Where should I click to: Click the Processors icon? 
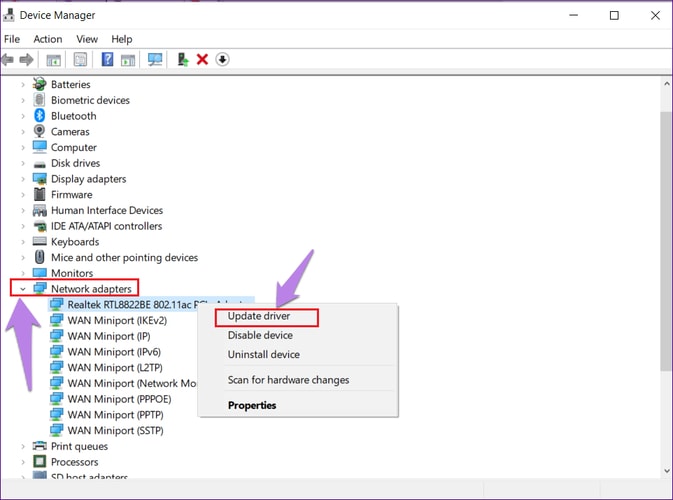tap(39, 461)
